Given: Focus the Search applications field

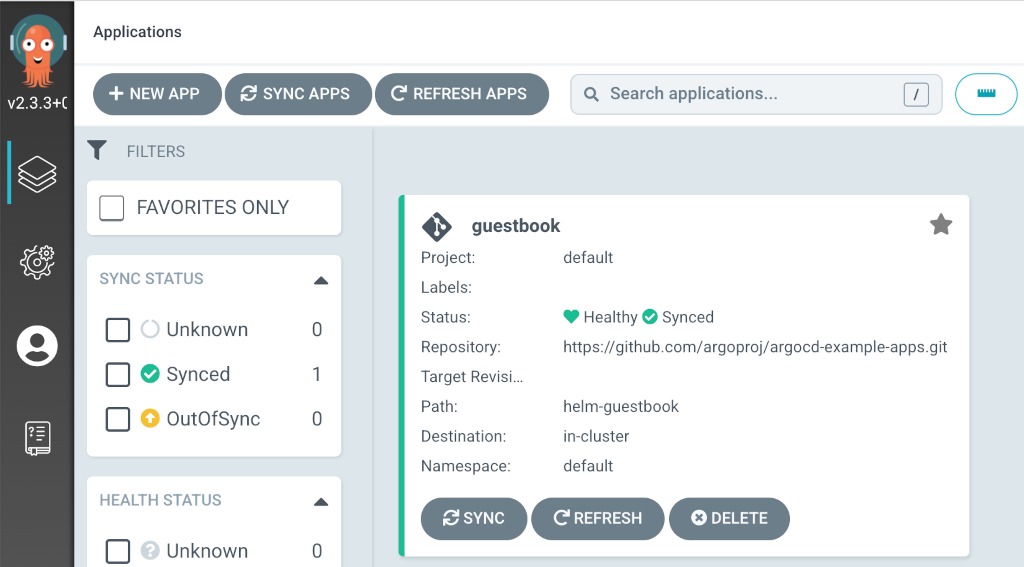Looking at the screenshot, I should (x=756, y=94).
